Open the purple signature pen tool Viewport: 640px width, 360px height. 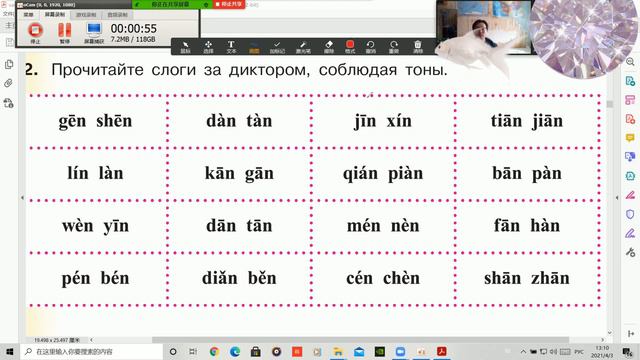pos(630,233)
